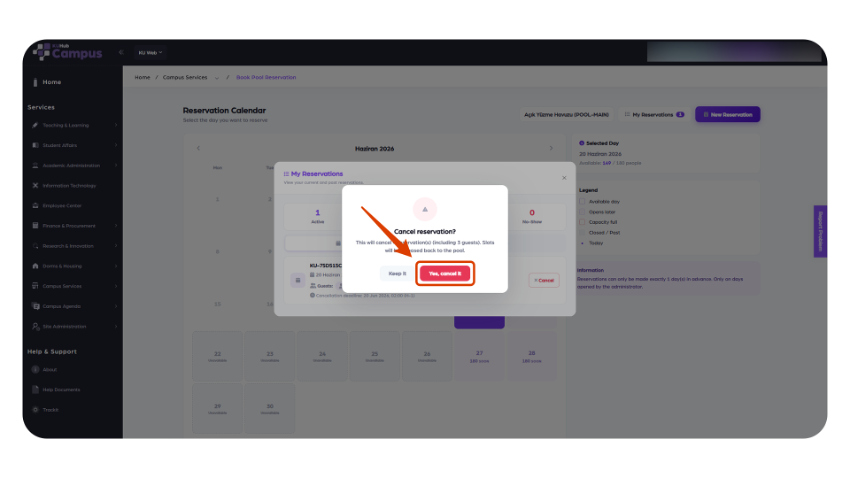This screenshot has height=478, width=850.
Task: Click the My Reservations list icon in the dialog title
Action: [x=286, y=174]
